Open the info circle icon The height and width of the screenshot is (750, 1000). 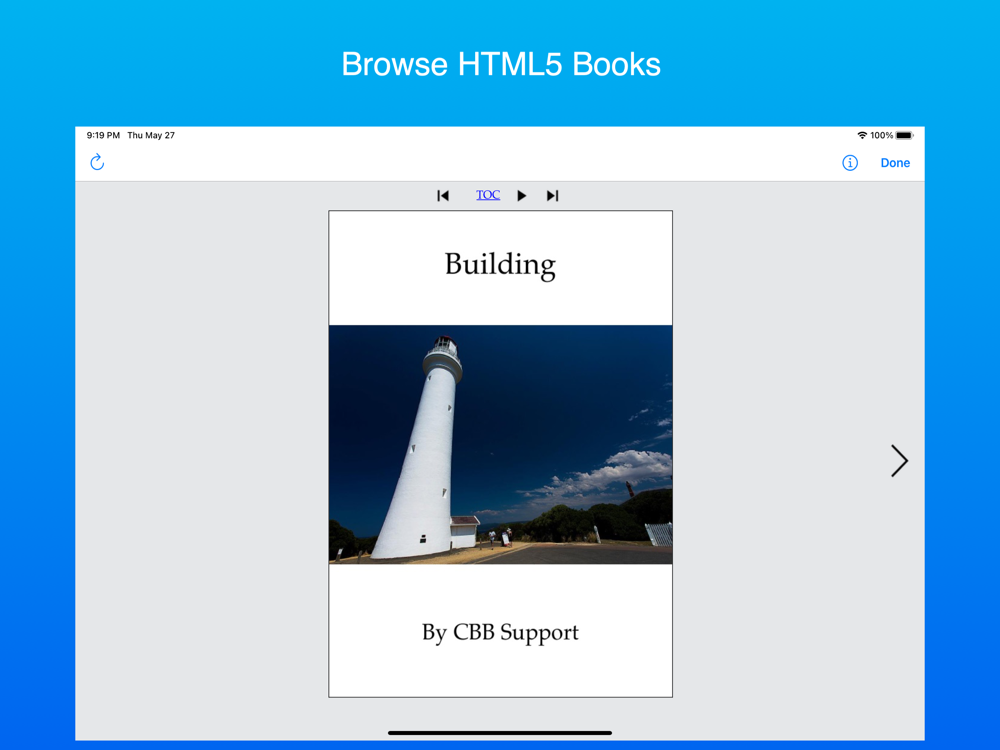849,163
